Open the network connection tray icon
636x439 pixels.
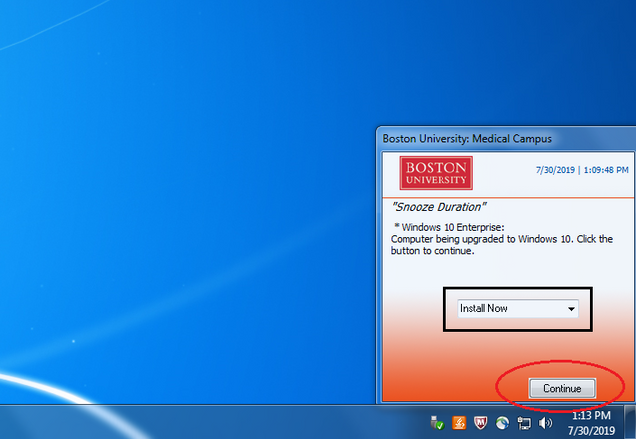coord(524,423)
